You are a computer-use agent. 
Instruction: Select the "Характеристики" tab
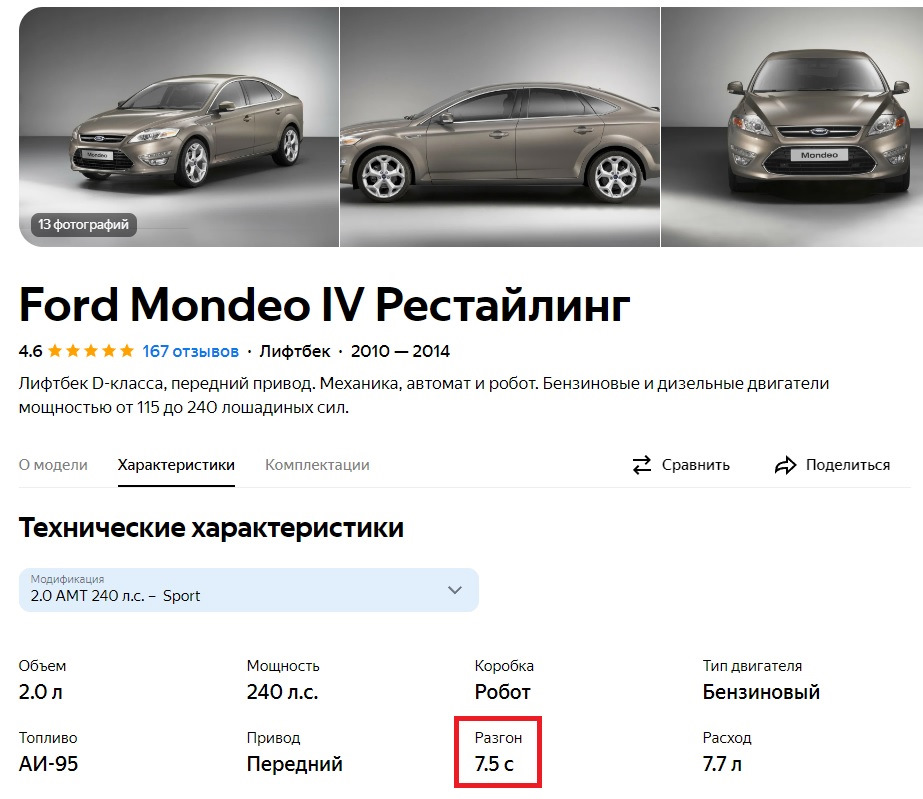click(x=176, y=465)
